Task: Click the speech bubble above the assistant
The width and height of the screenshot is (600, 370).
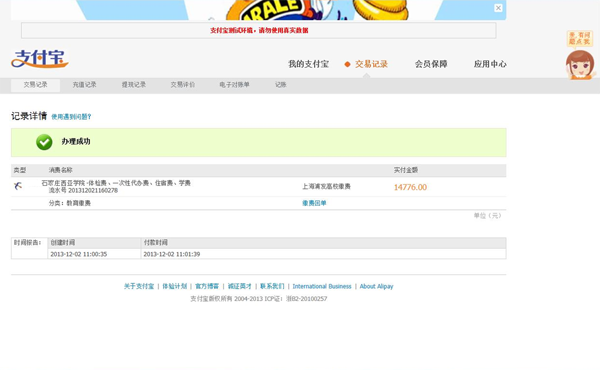Action: [x=580, y=39]
